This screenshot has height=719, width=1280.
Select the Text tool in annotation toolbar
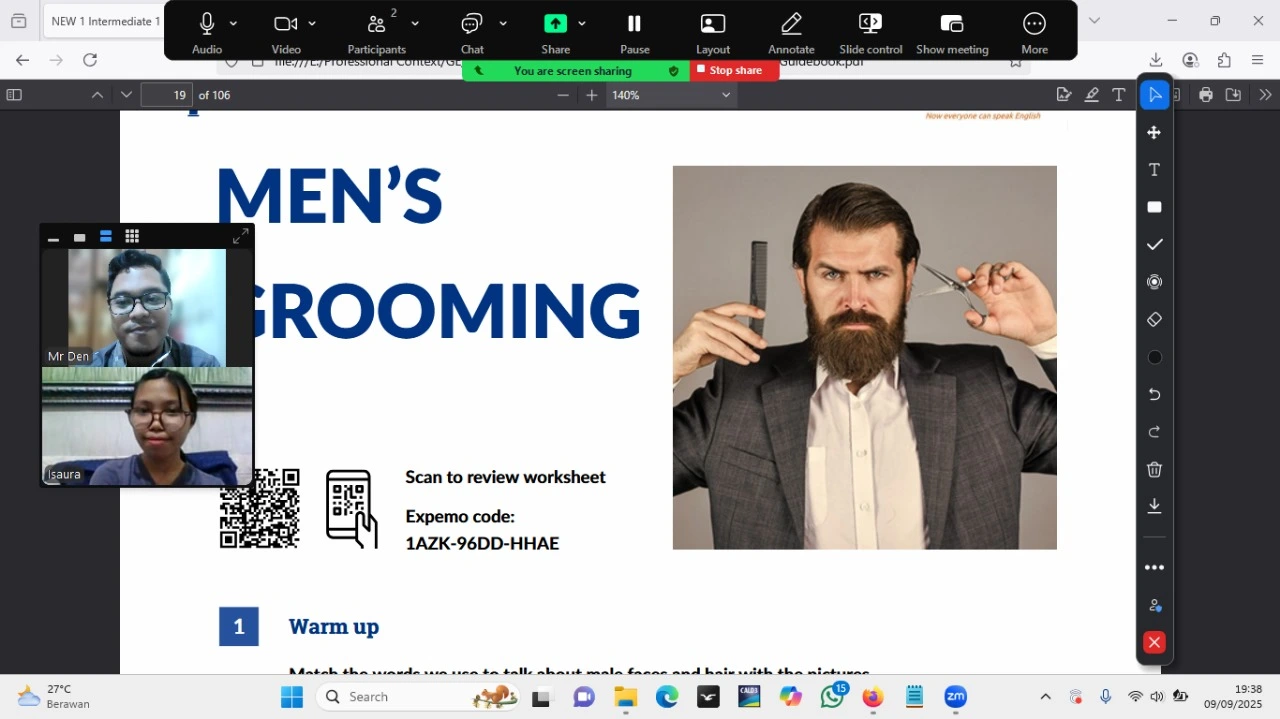click(1154, 170)
